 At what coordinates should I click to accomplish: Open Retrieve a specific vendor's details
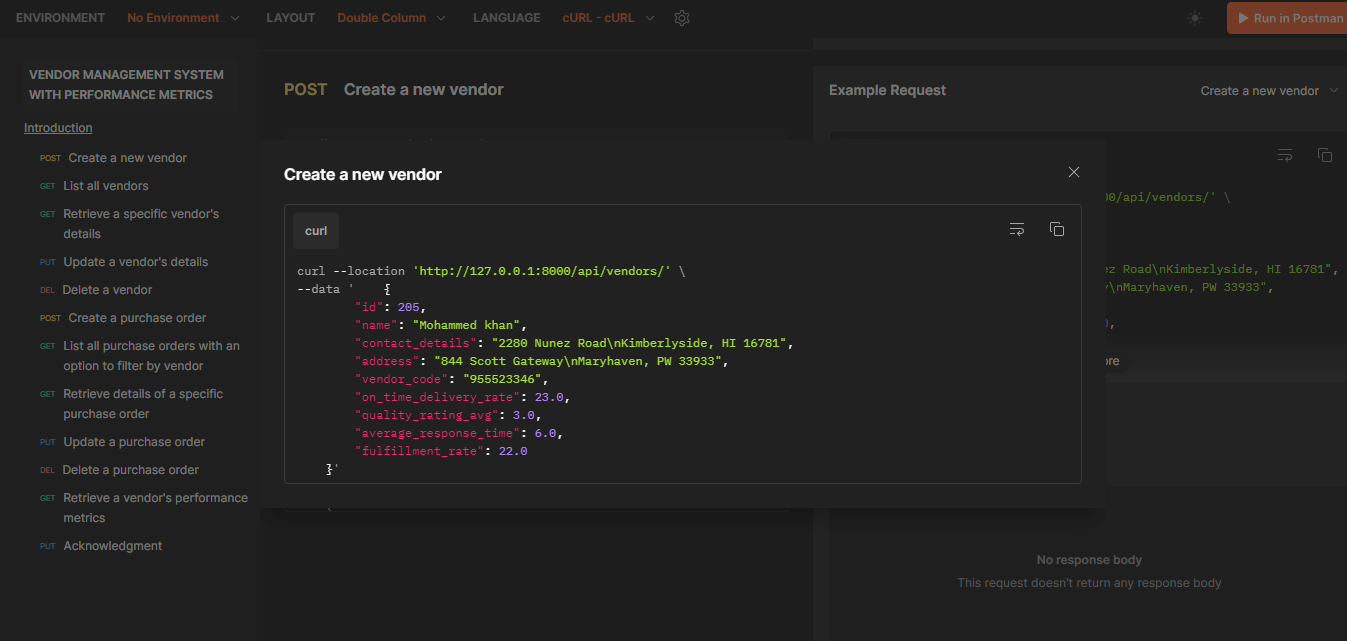[140, 224]
